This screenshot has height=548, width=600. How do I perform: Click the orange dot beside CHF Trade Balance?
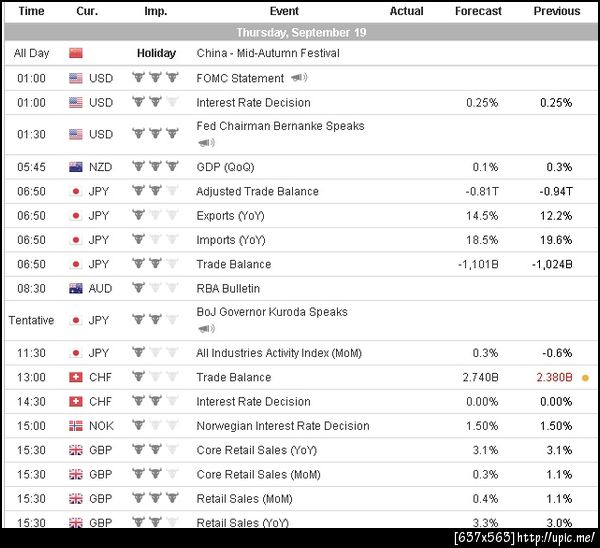pos(585,378)
